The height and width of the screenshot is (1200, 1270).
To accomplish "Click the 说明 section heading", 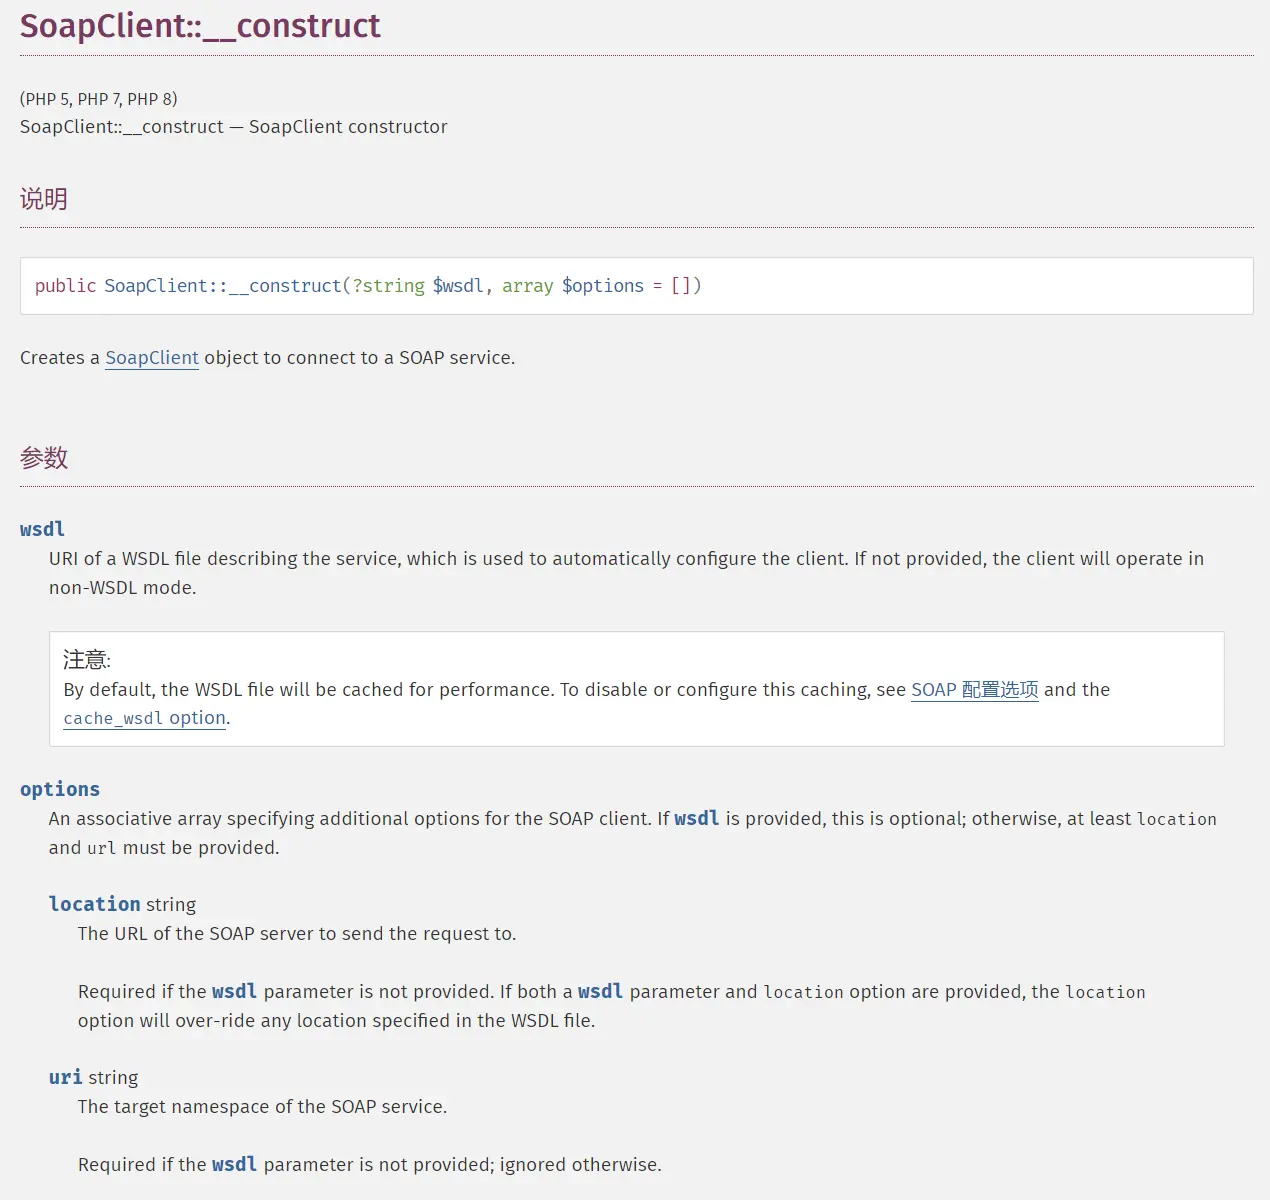I will coord(44,199).
